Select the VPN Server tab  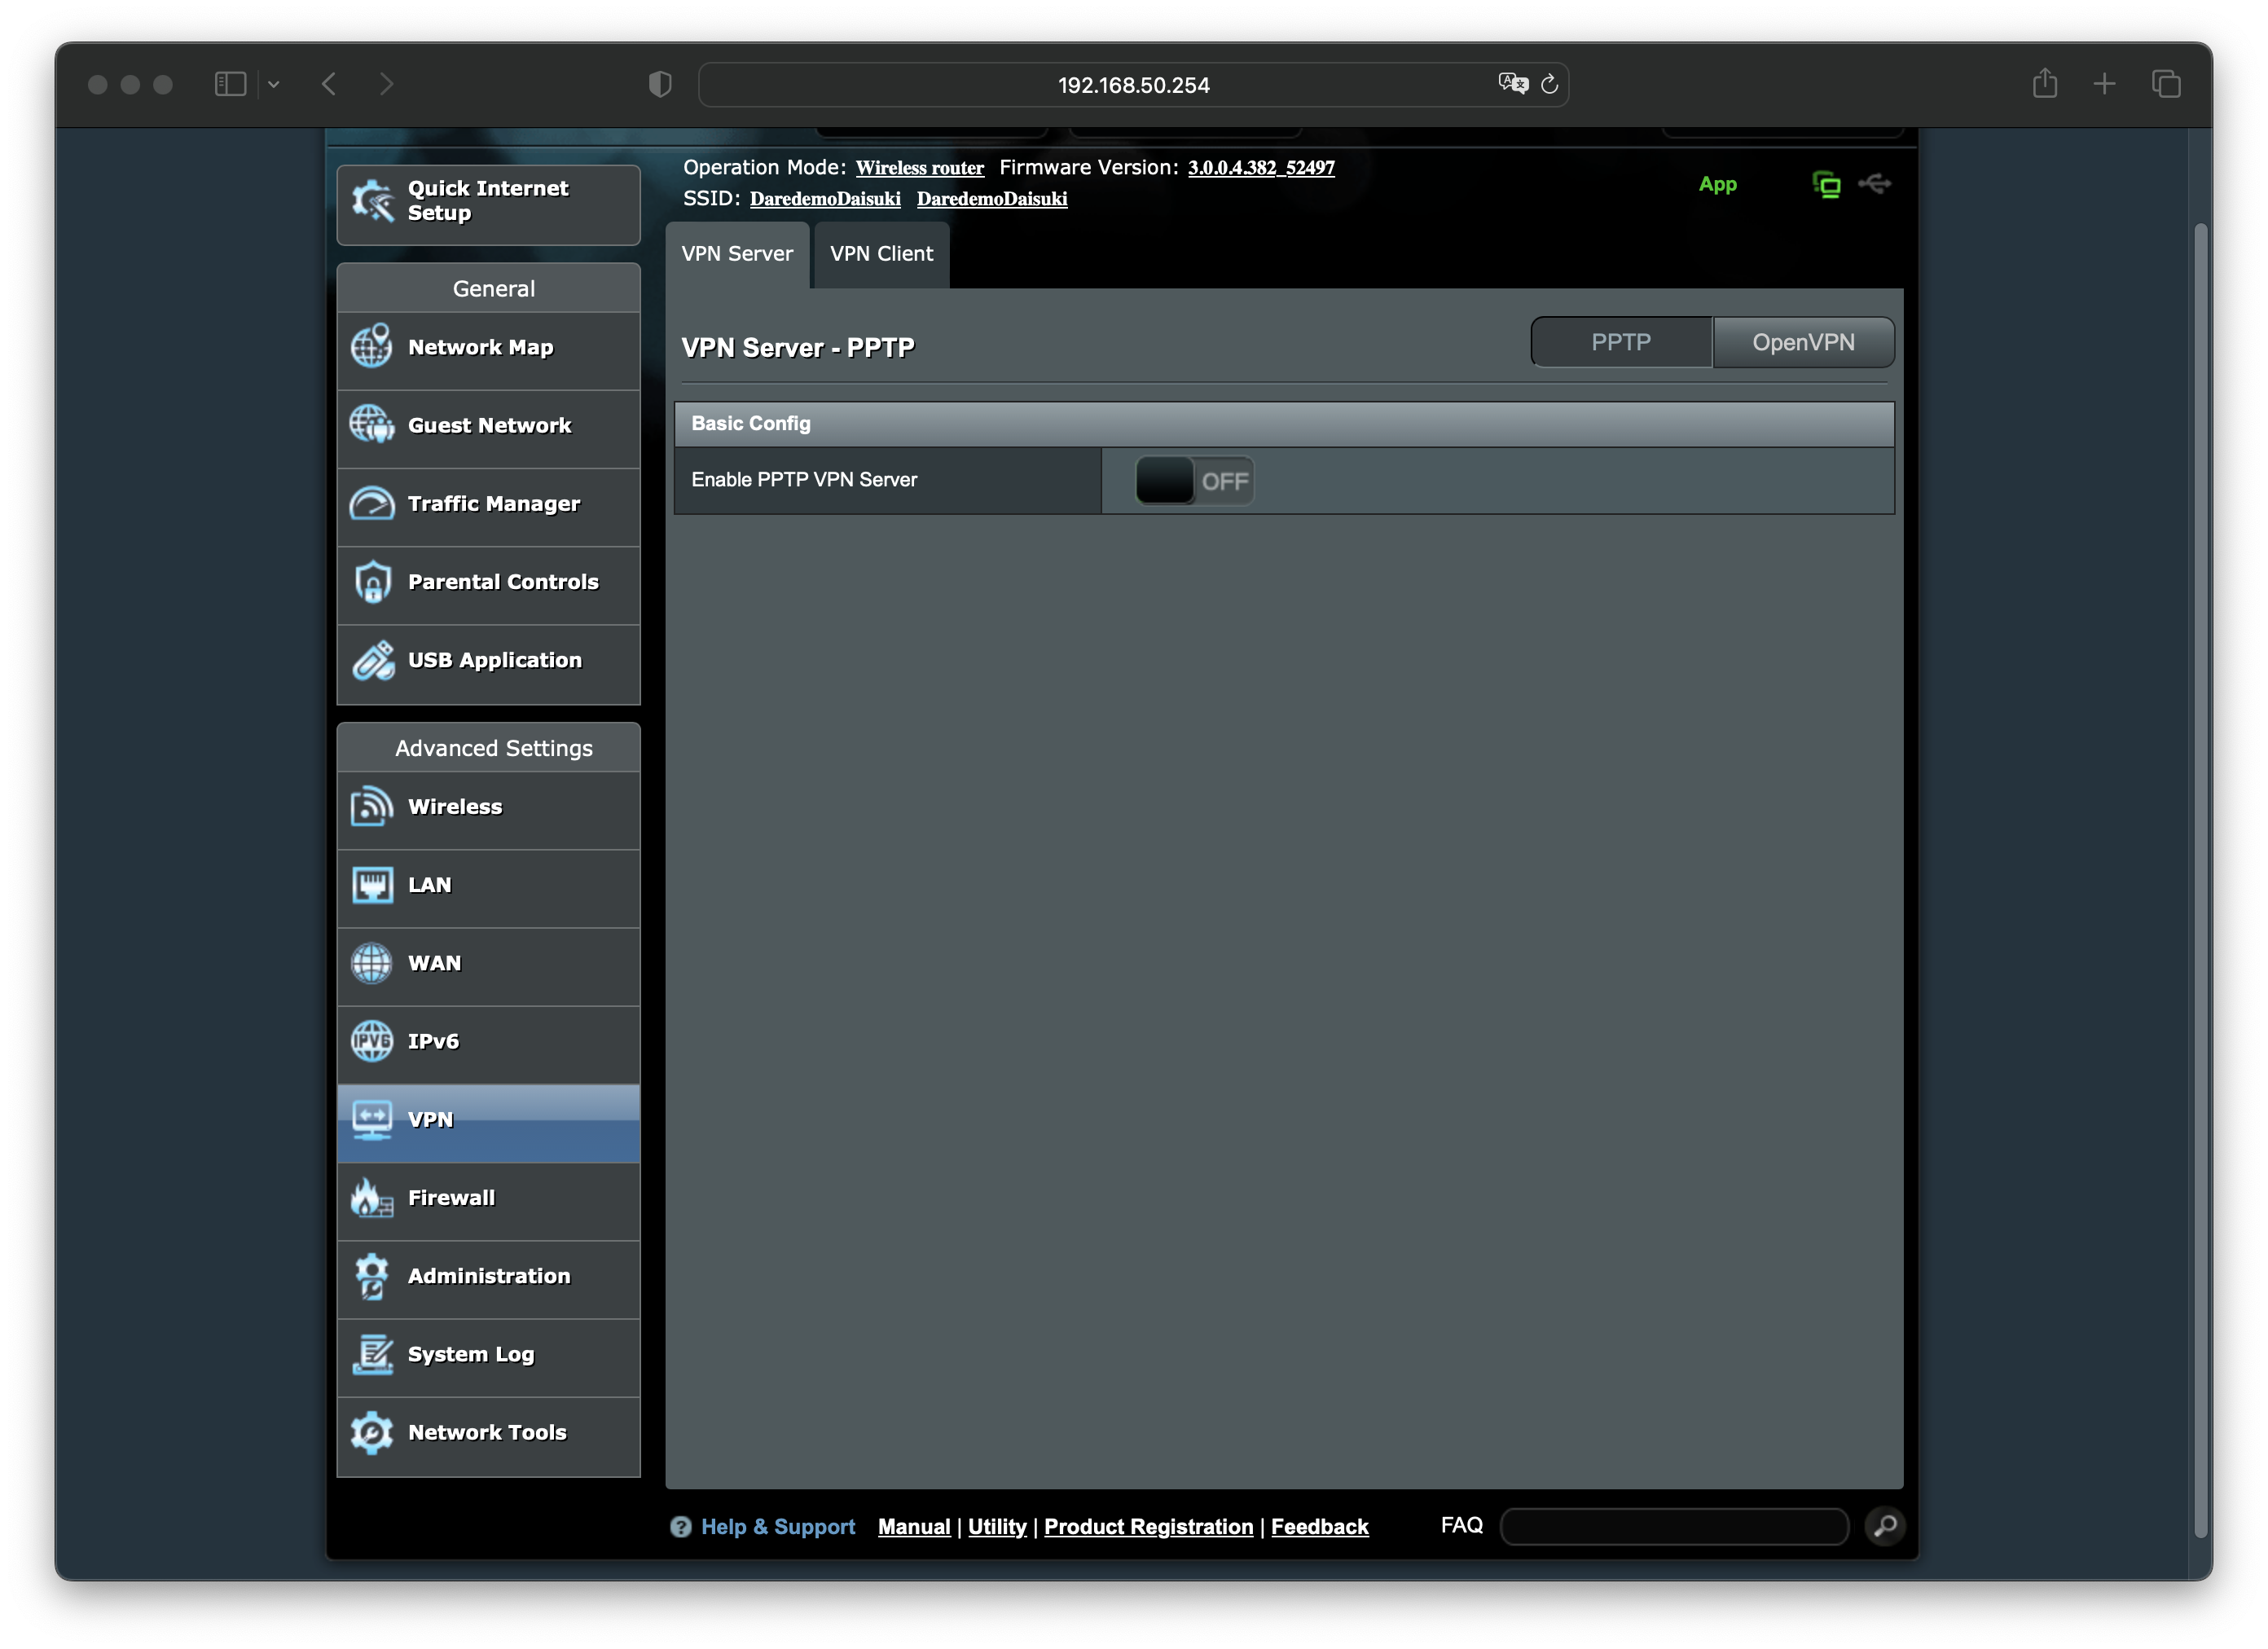click(x=736, y=254)
